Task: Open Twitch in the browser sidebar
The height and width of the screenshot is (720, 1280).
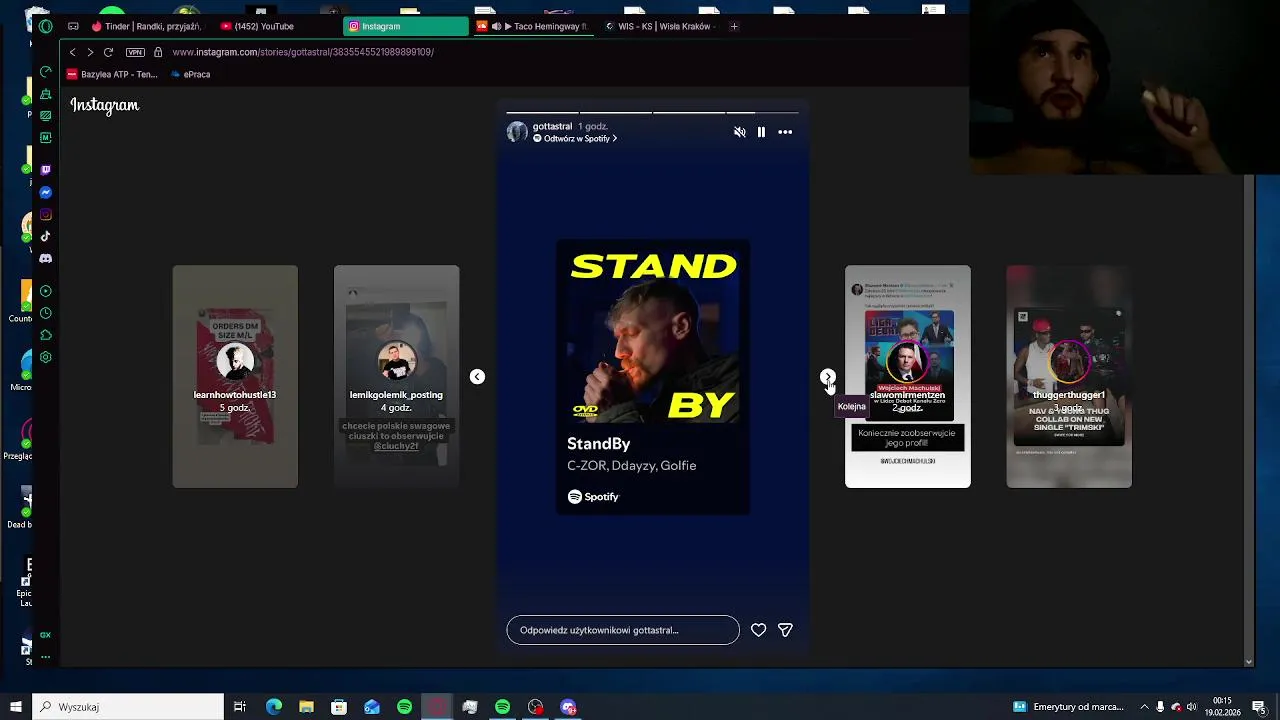Action: 45,170
